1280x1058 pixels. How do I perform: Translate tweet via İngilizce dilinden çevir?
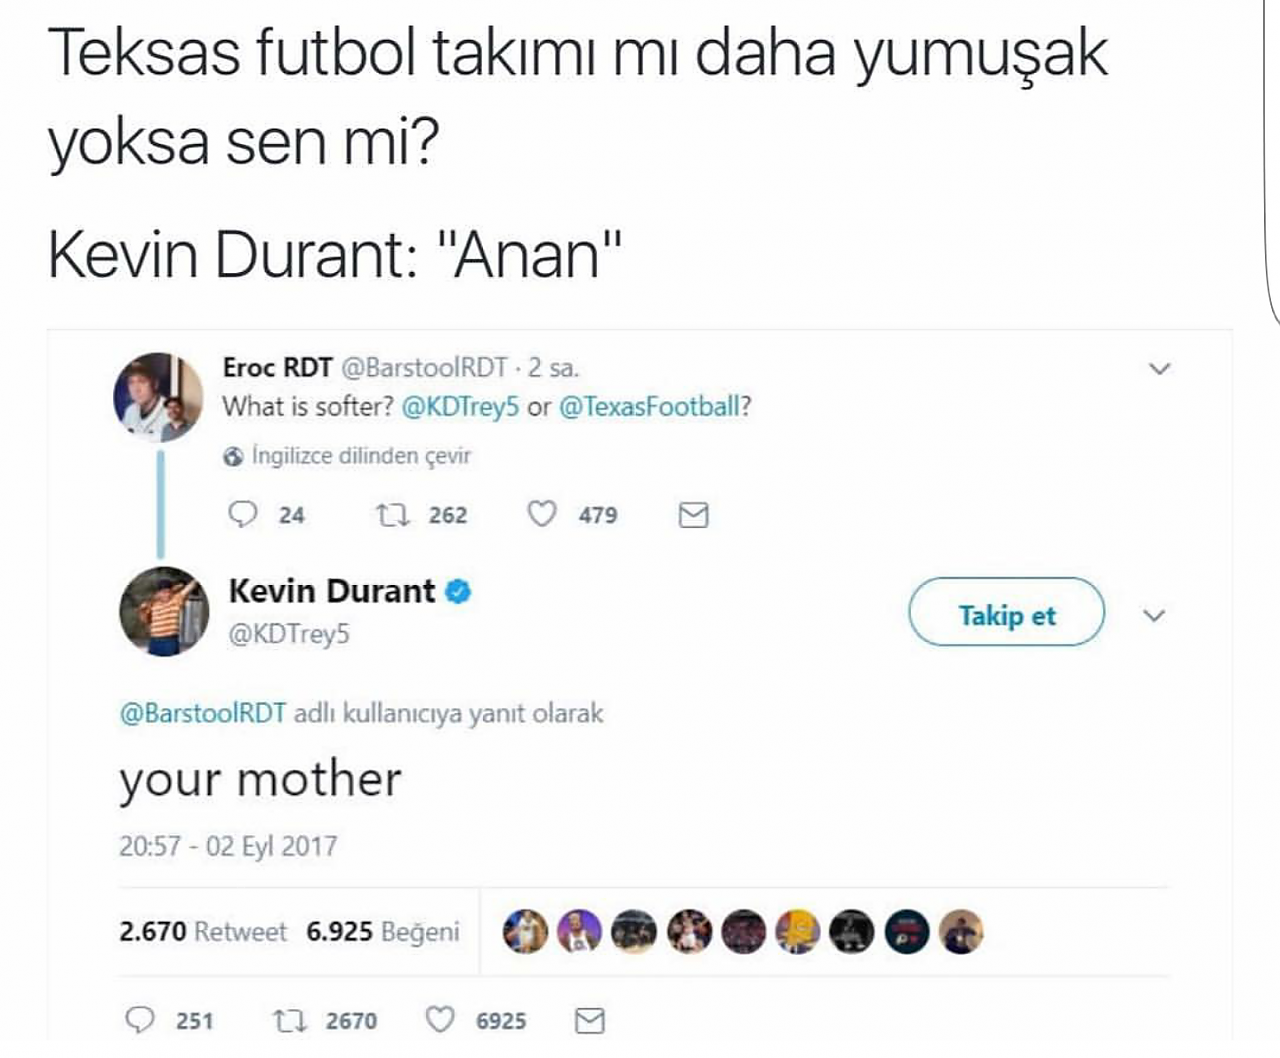point(361,456)
